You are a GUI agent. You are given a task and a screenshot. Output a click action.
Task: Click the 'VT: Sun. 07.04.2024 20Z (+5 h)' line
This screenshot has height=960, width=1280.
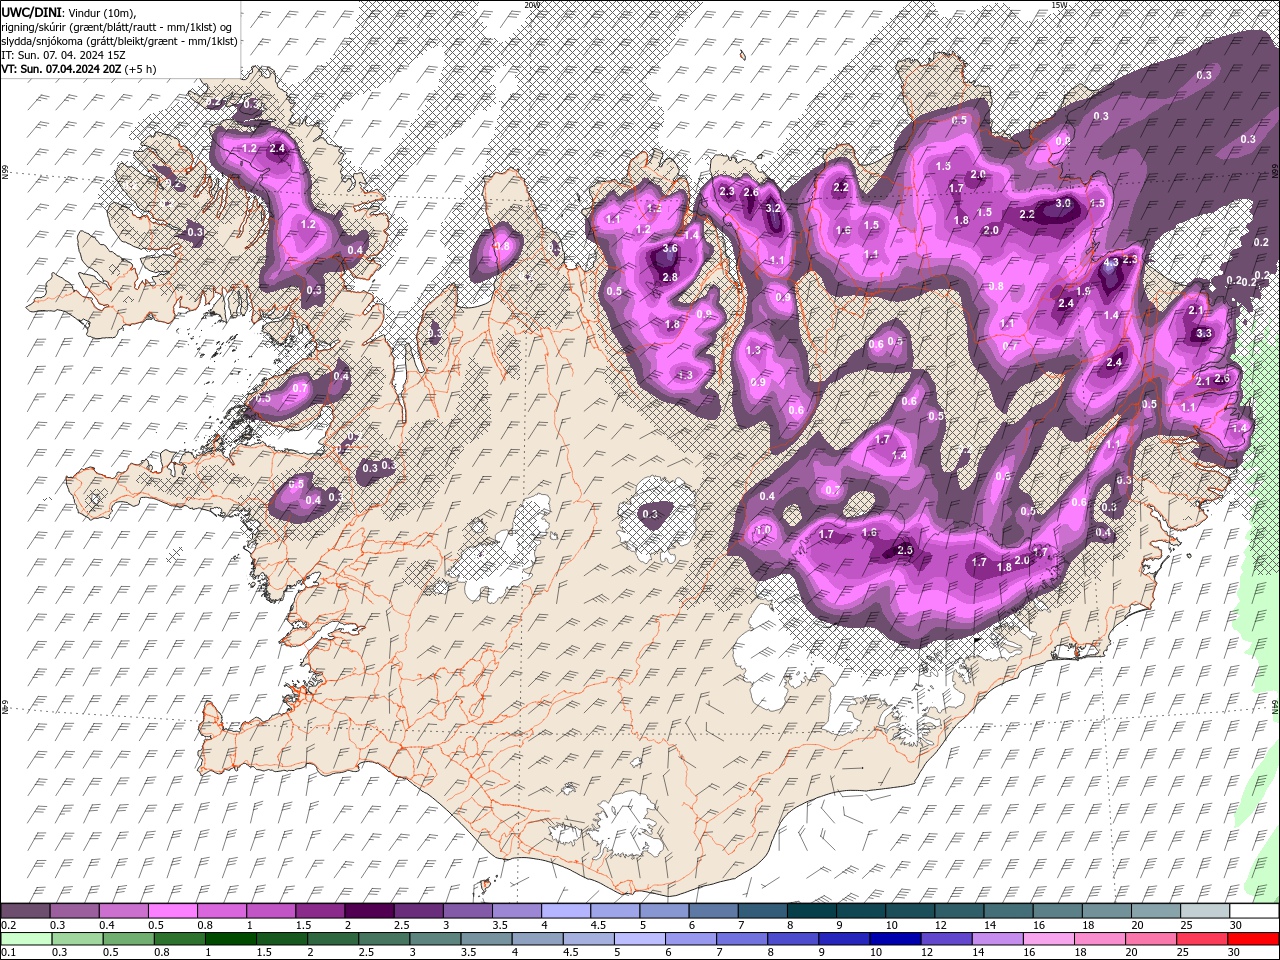(79, 69)
